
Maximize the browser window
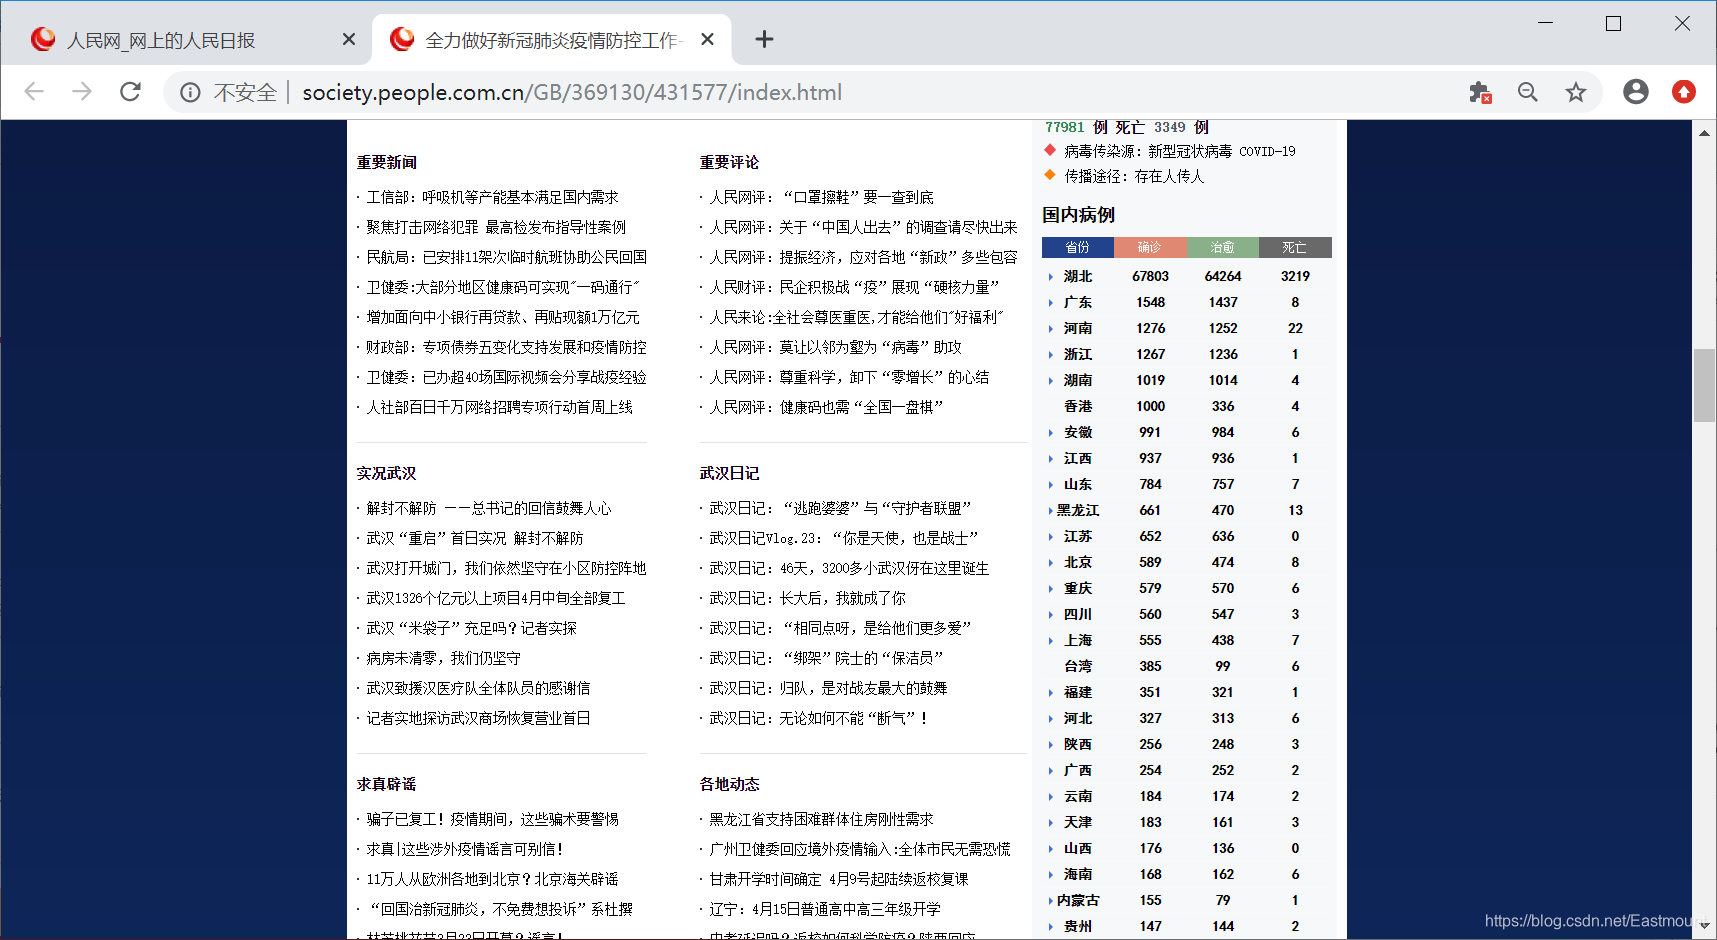point(1613,23)
